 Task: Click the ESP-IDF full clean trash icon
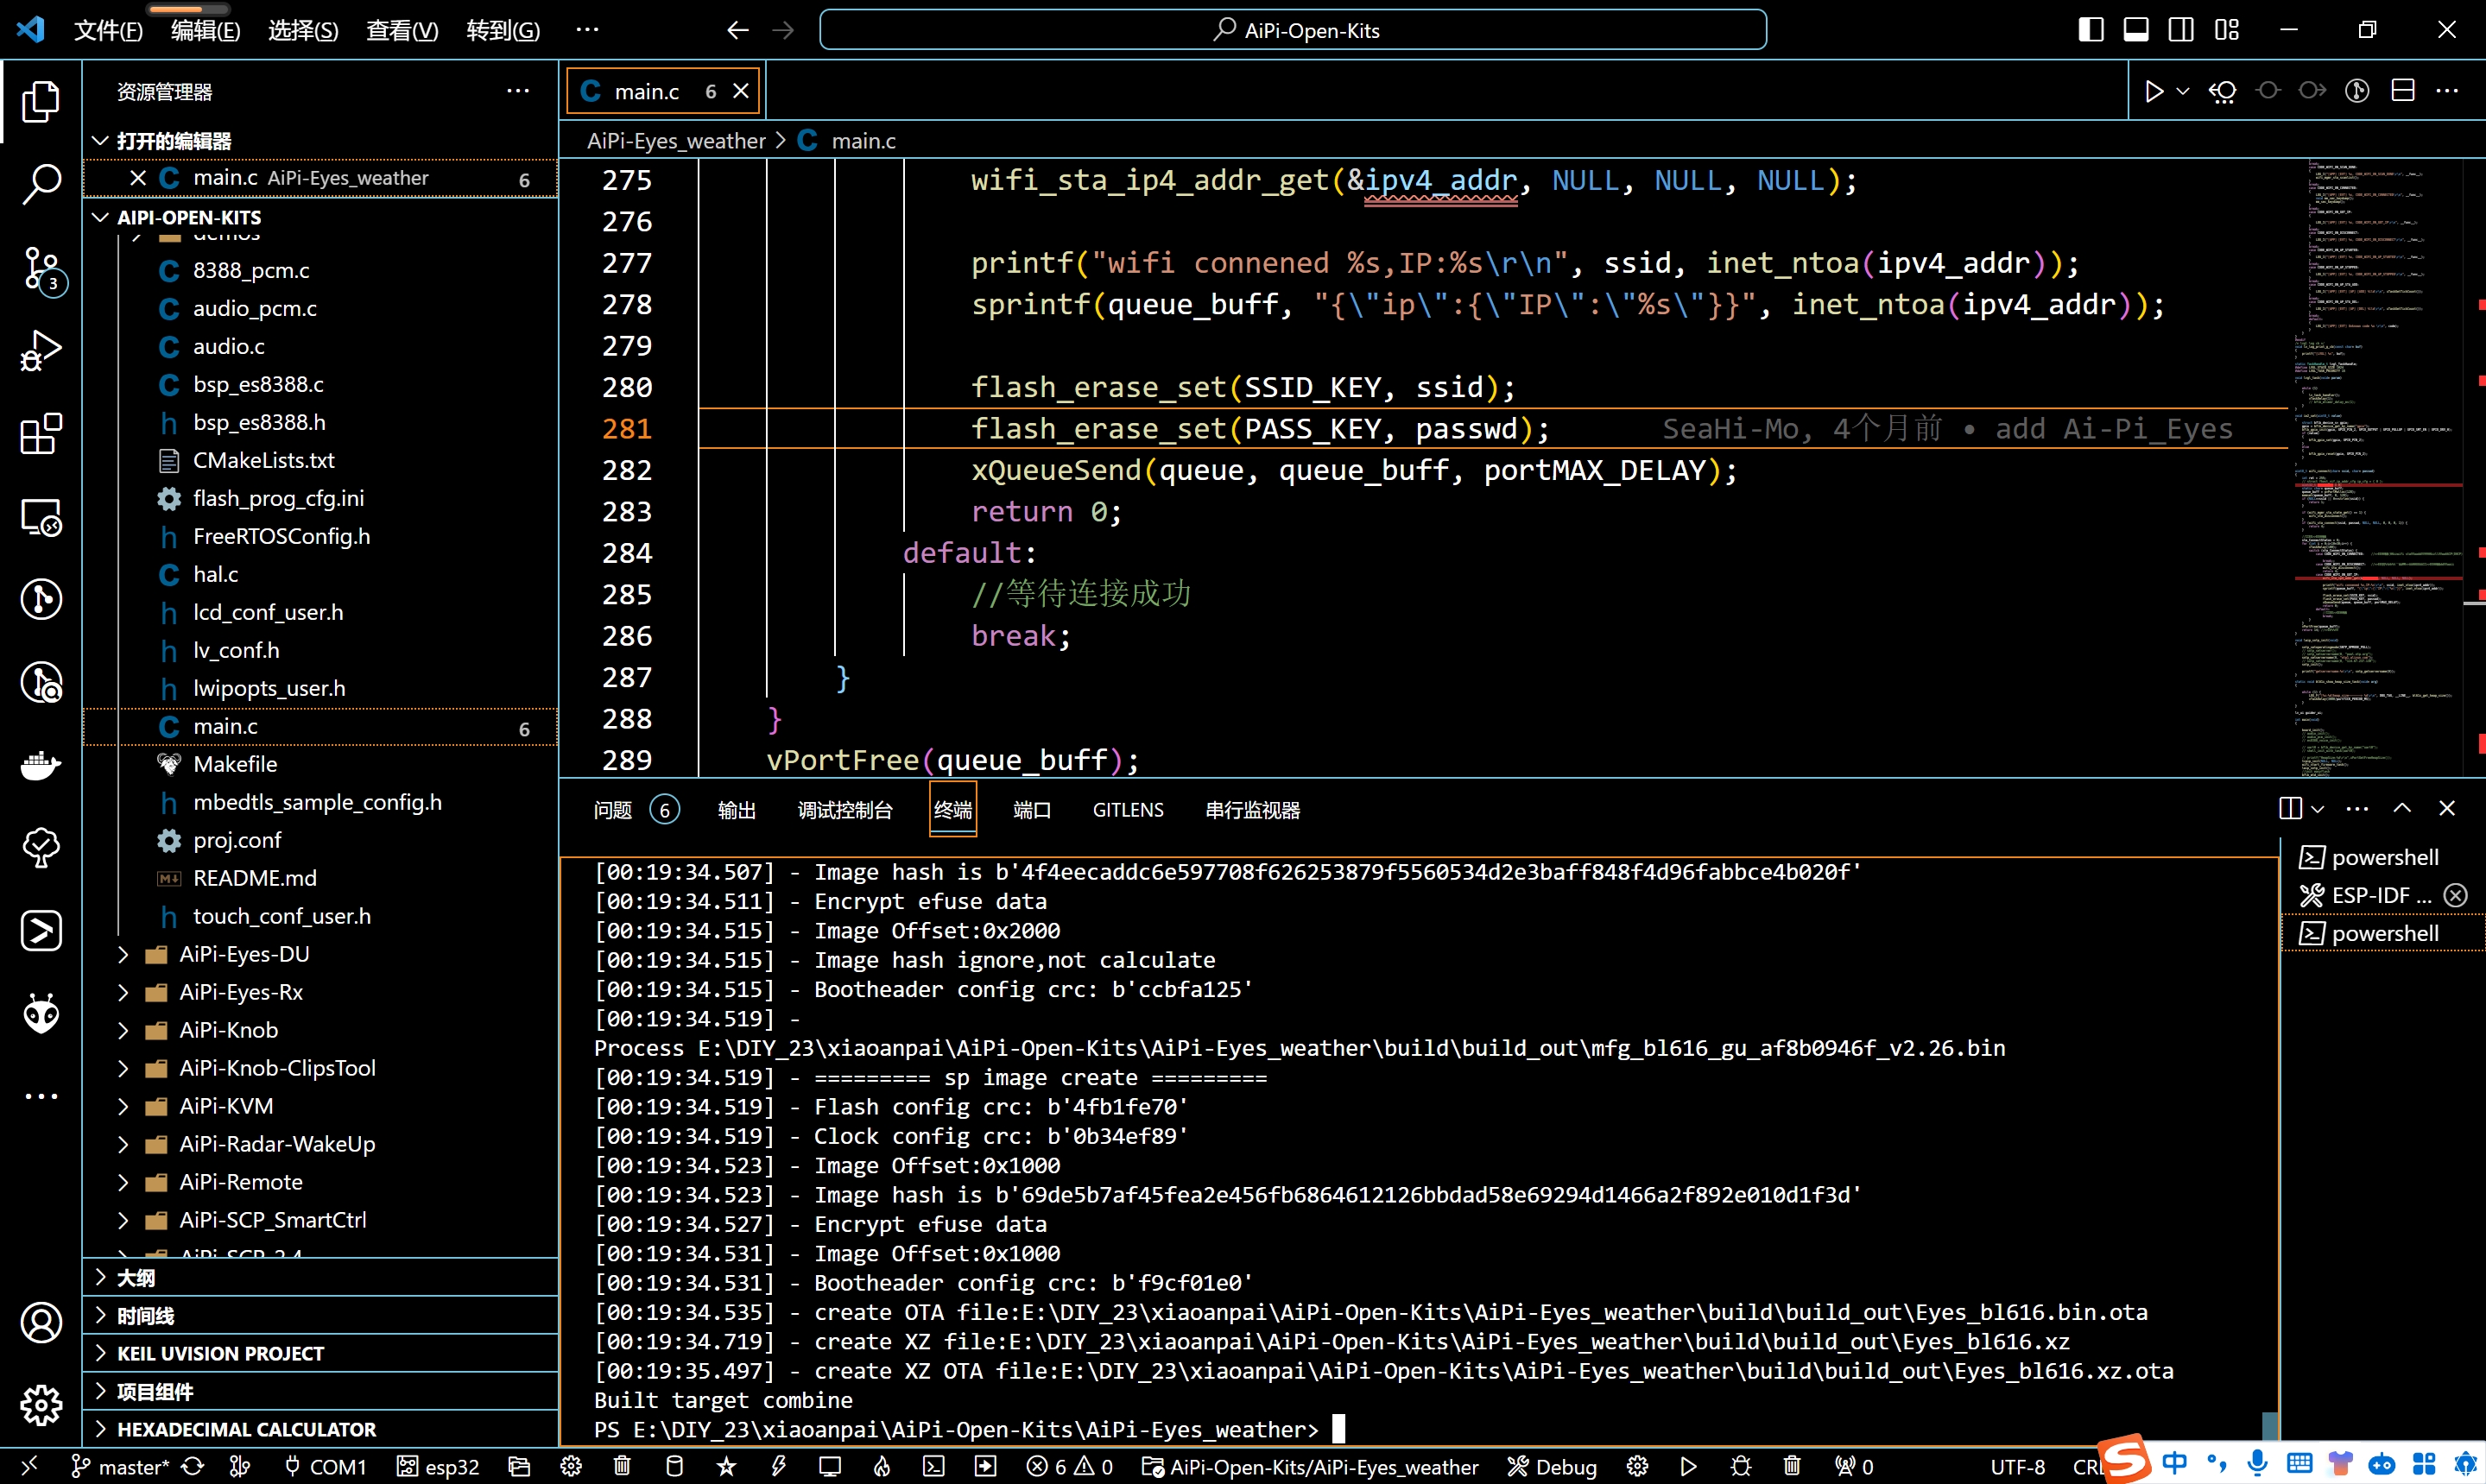click(621, 1466)
